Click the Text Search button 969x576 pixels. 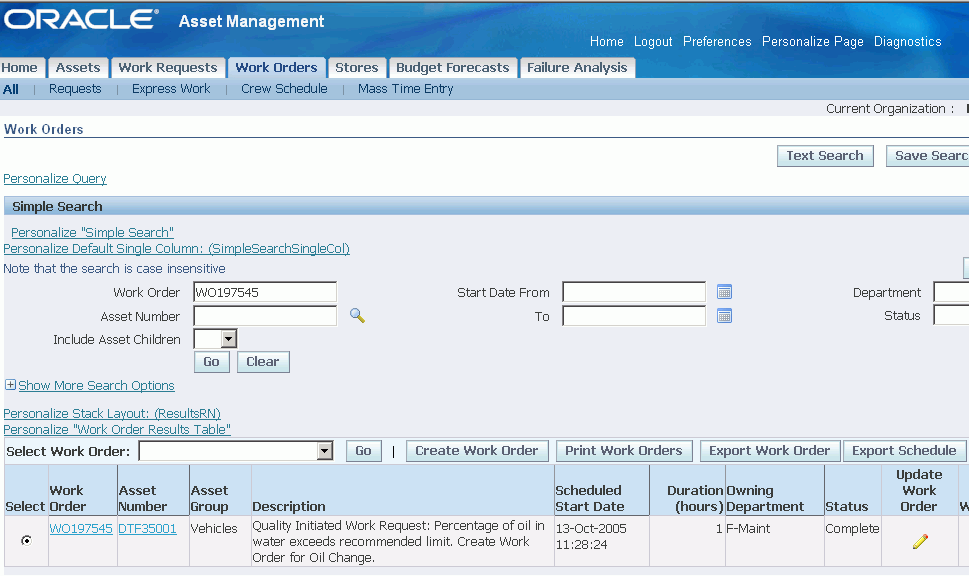[x=825, y=156]
